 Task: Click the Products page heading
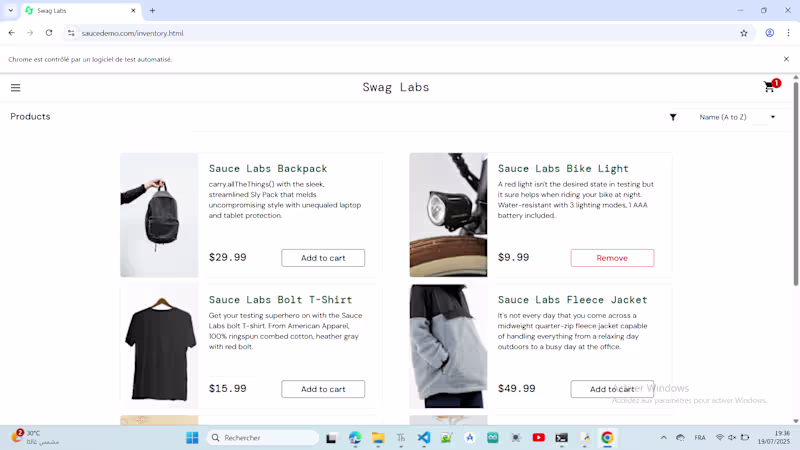pos(30,116)
